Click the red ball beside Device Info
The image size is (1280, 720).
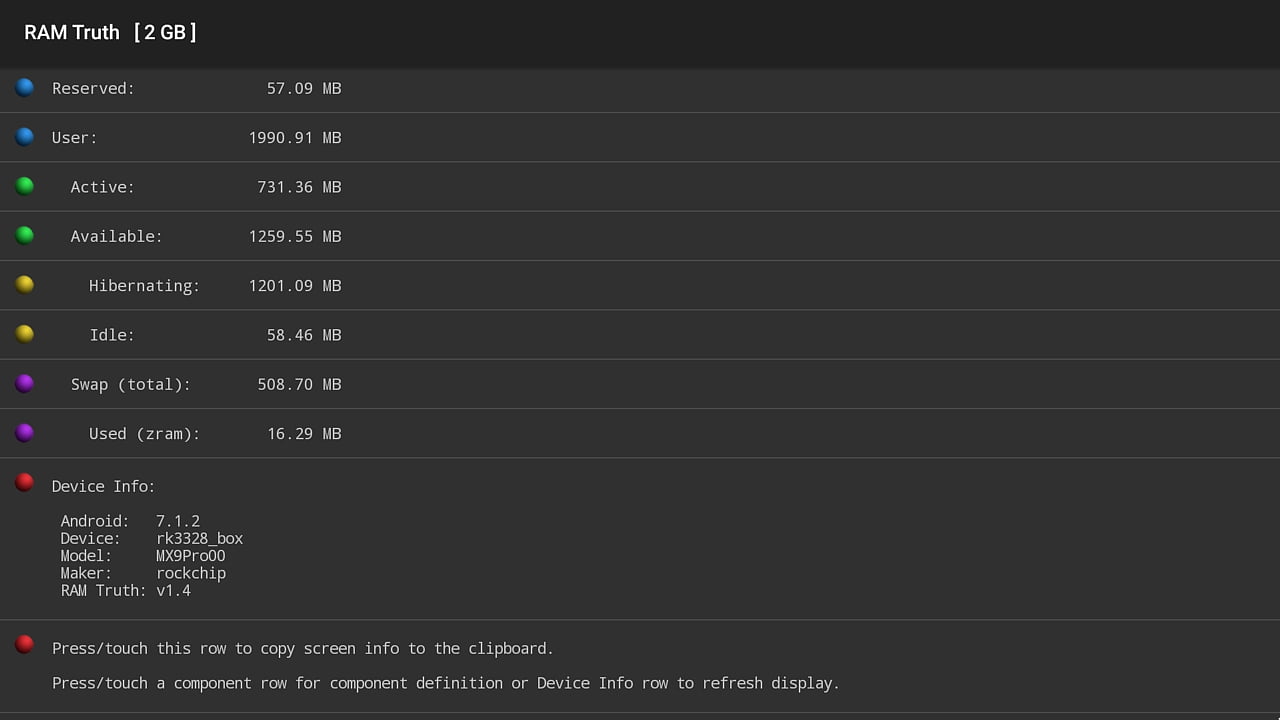25,483
